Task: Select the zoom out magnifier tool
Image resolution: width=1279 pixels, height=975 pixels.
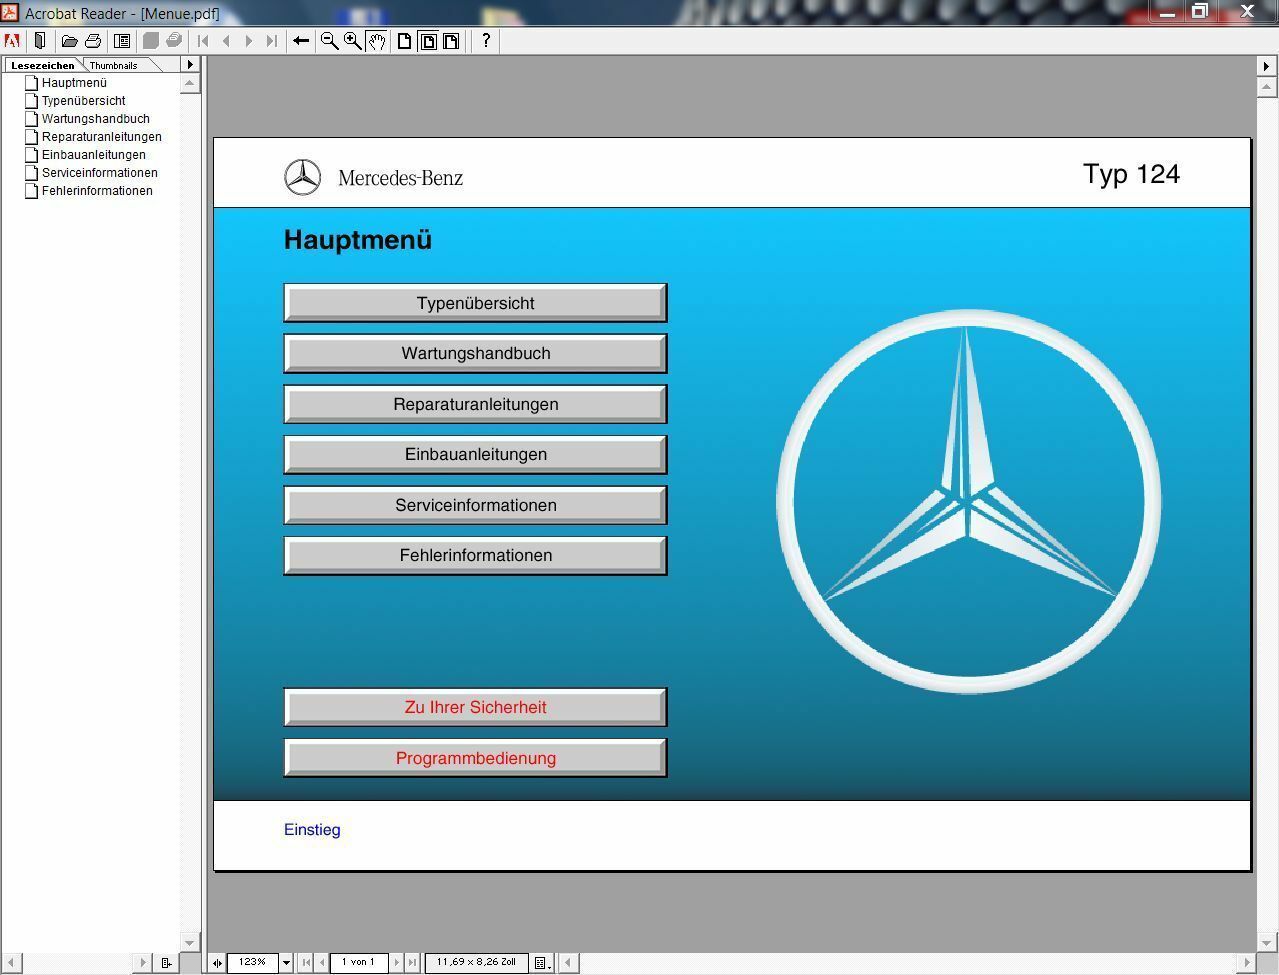Action: (x=329, y=41)
